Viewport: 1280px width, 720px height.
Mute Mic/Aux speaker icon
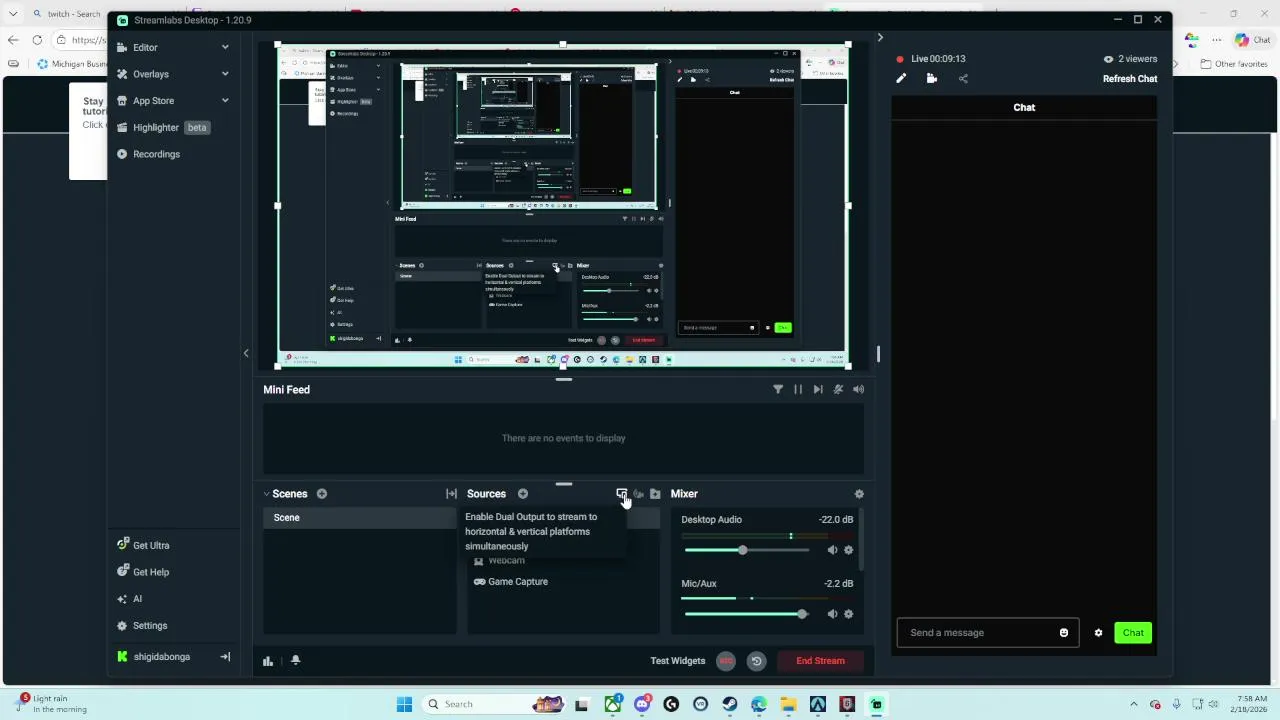(832, 614)
